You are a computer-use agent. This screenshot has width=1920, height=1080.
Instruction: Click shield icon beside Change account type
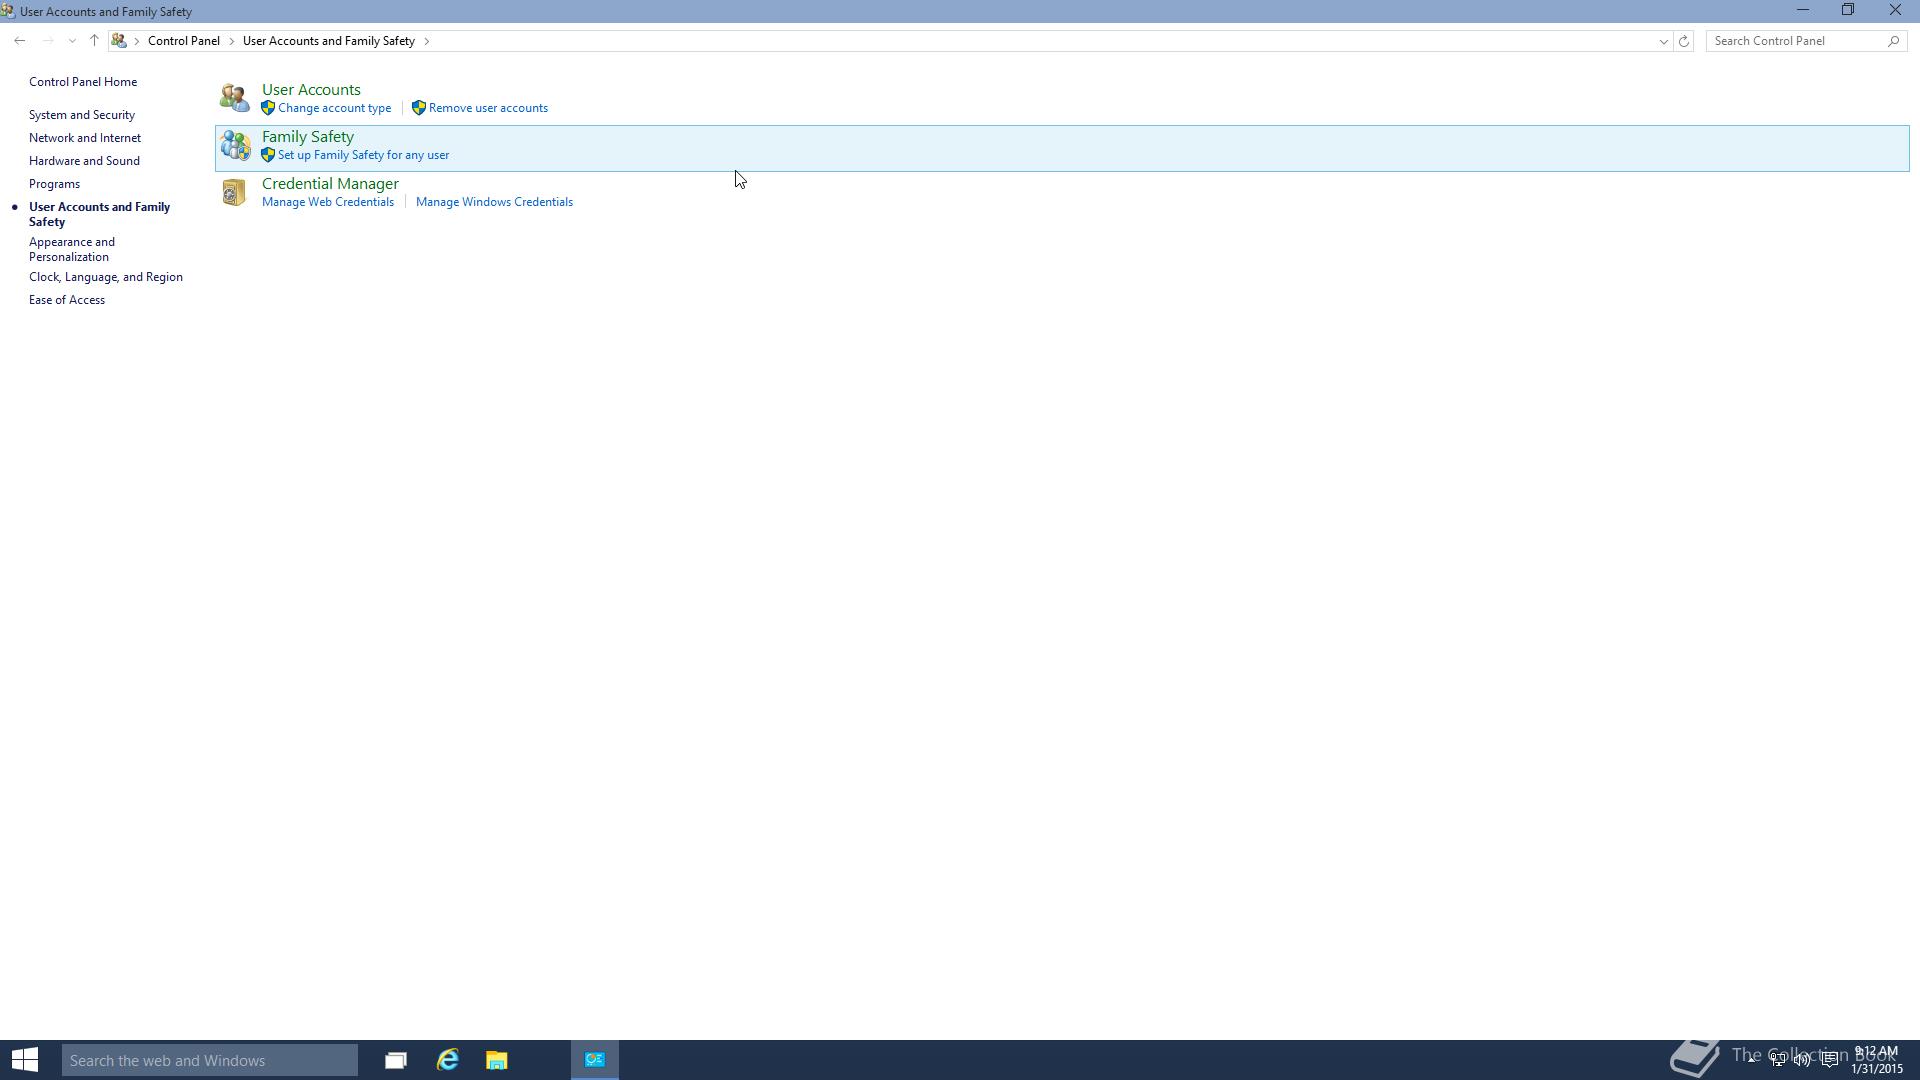click(268, 108)
